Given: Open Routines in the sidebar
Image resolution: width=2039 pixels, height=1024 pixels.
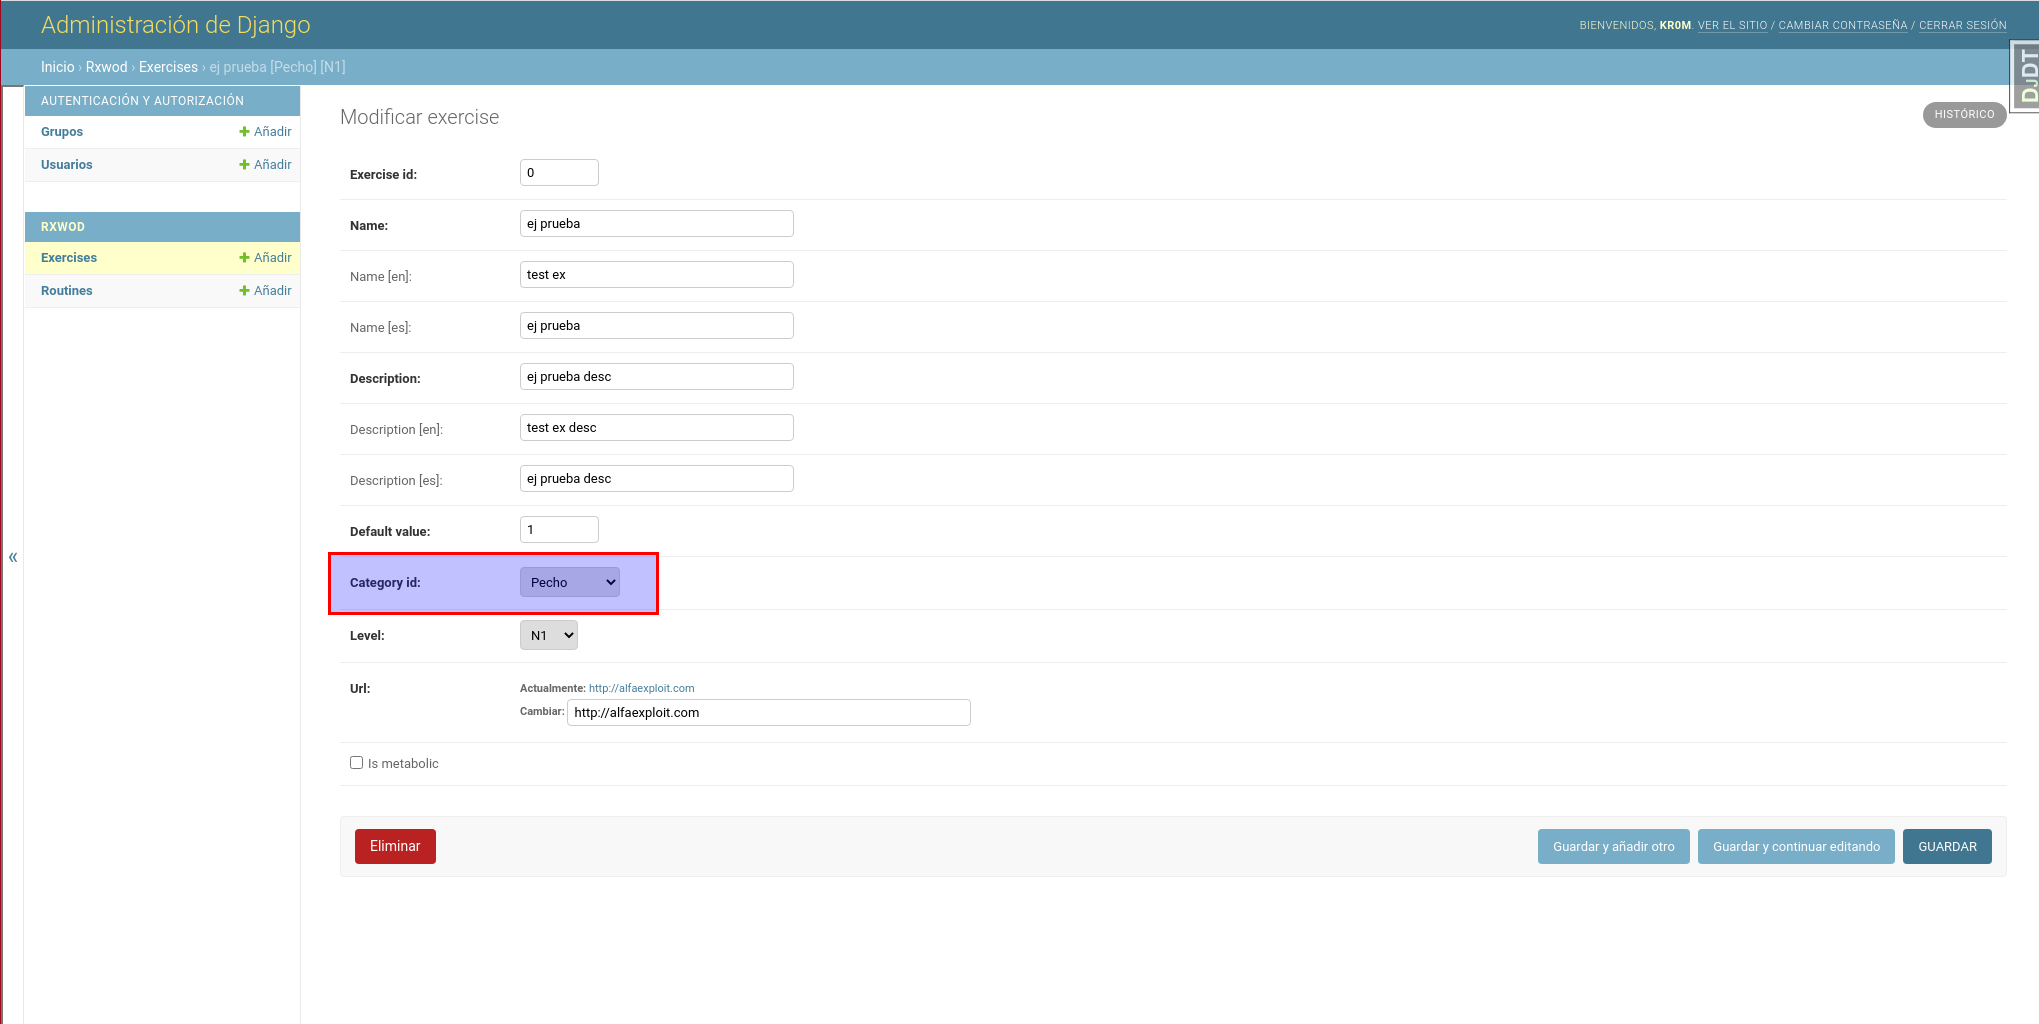Looking at the screenshot, I should pos(66,291).
